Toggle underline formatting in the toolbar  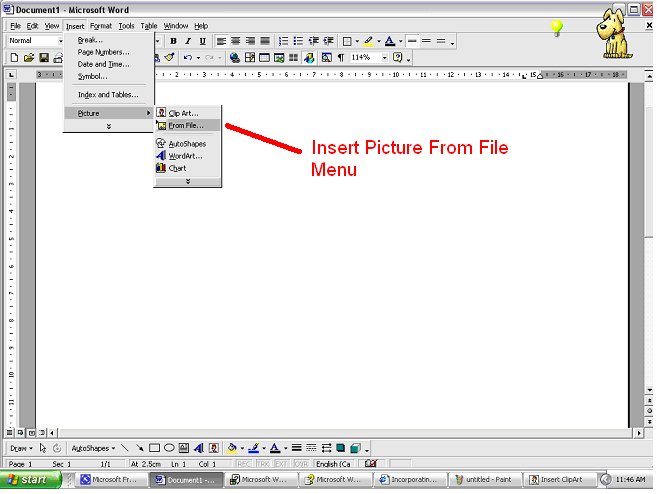(202, 41)
